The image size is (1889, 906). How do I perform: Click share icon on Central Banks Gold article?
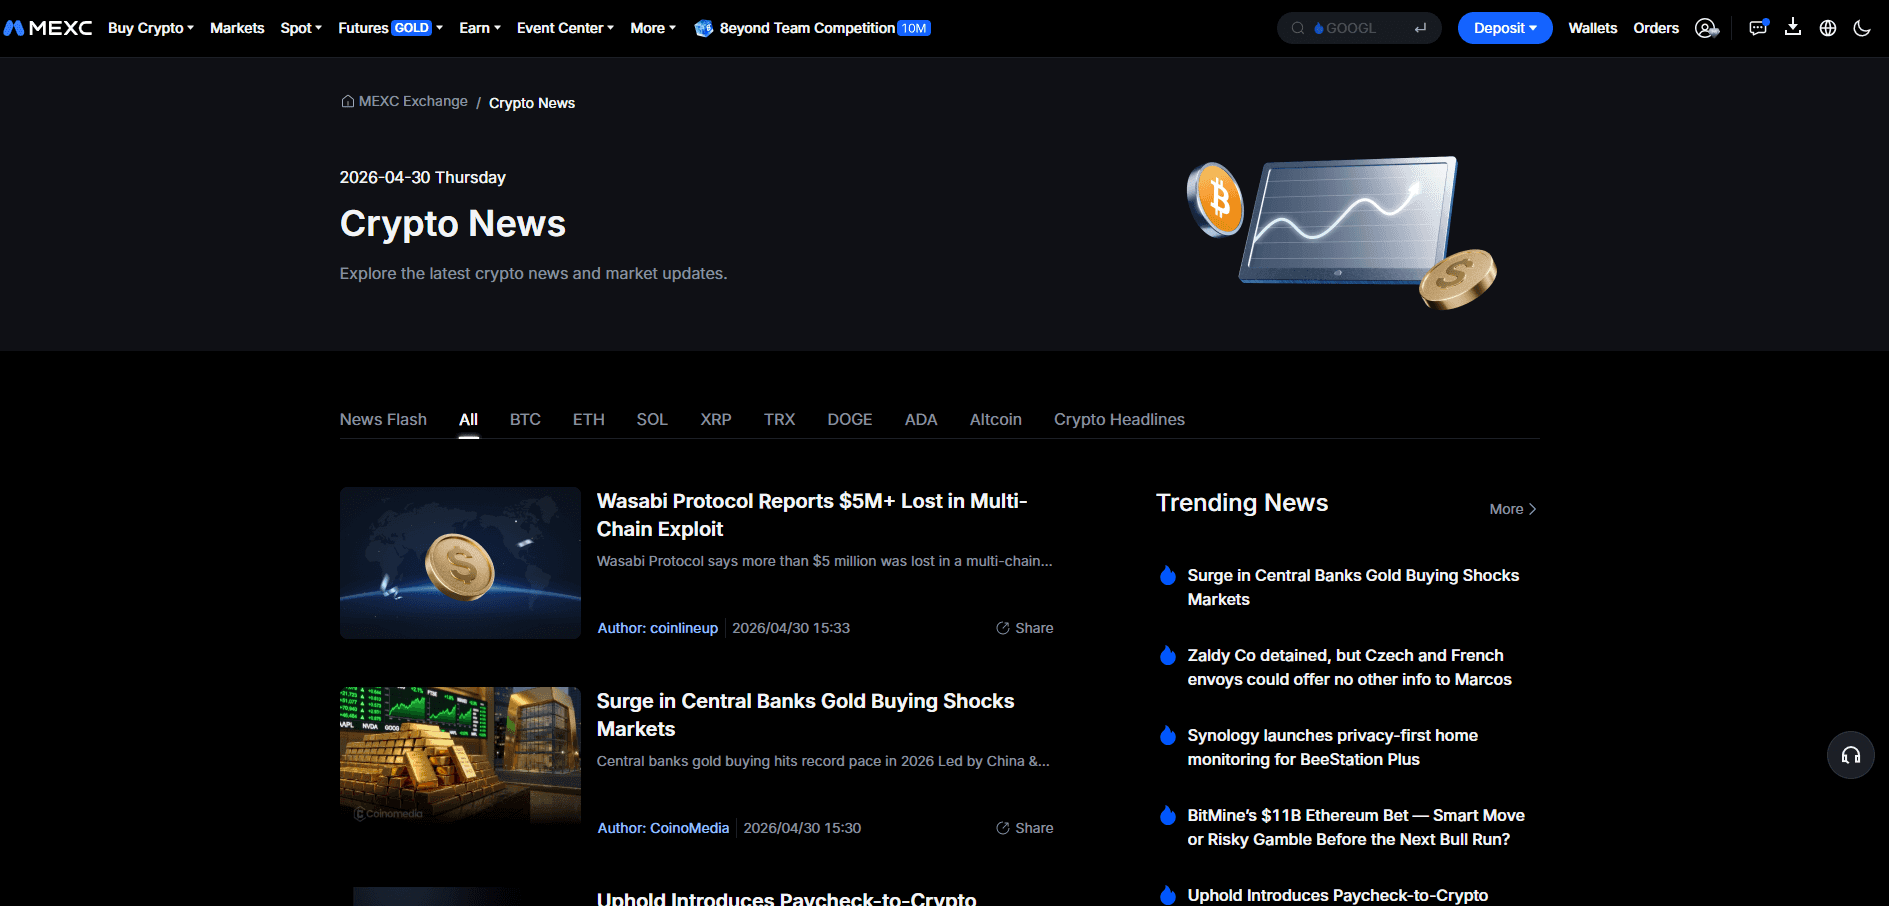(x=1002, y=828)
